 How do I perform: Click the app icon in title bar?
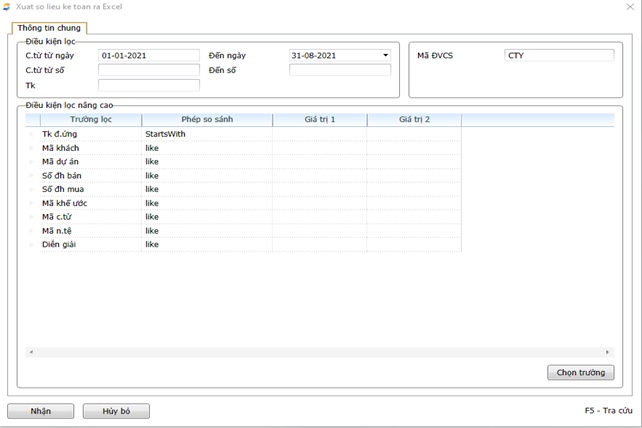(8, 7)
